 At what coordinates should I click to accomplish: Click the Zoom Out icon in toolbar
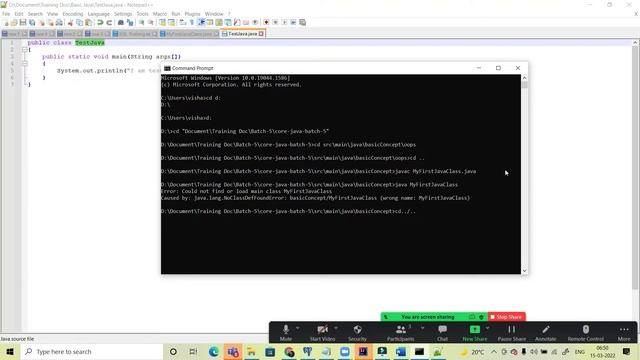coord(151,22)
